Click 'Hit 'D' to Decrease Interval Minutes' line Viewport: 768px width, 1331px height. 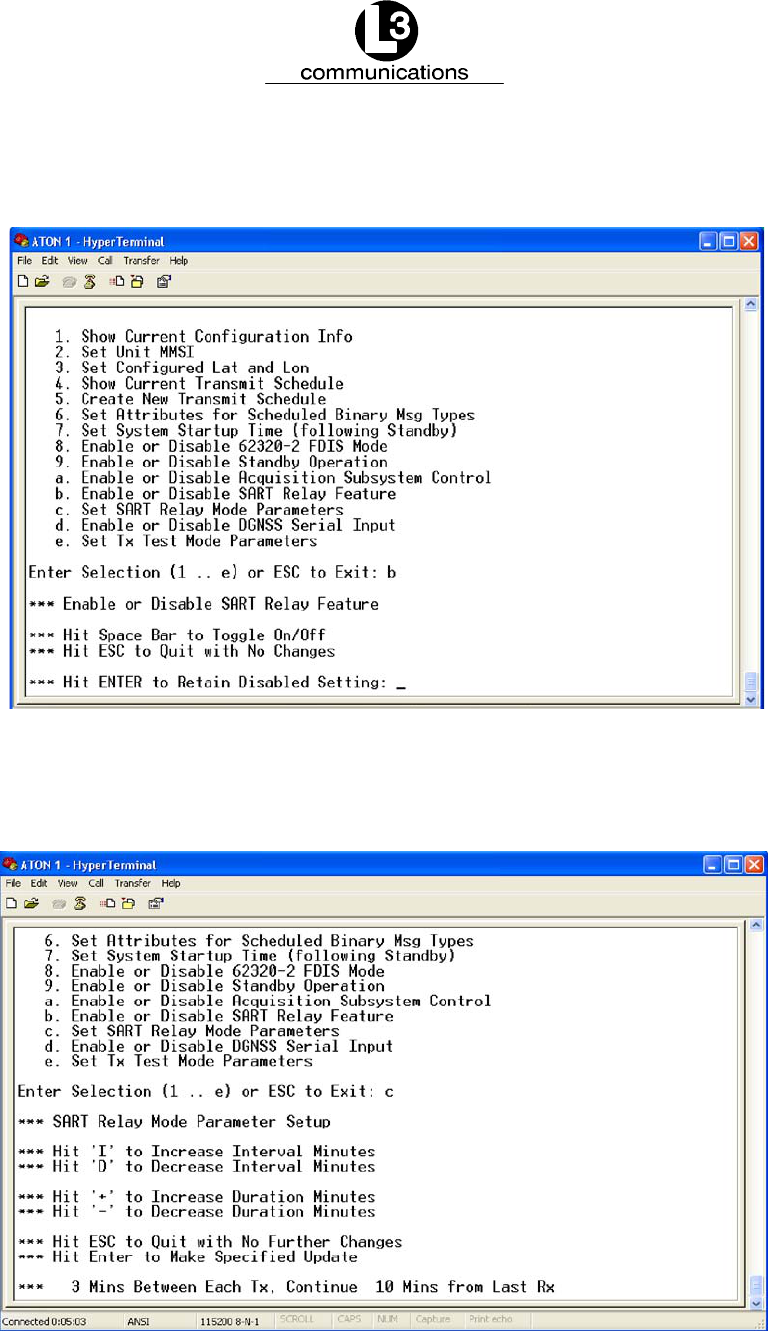(x=196, y=1167)
